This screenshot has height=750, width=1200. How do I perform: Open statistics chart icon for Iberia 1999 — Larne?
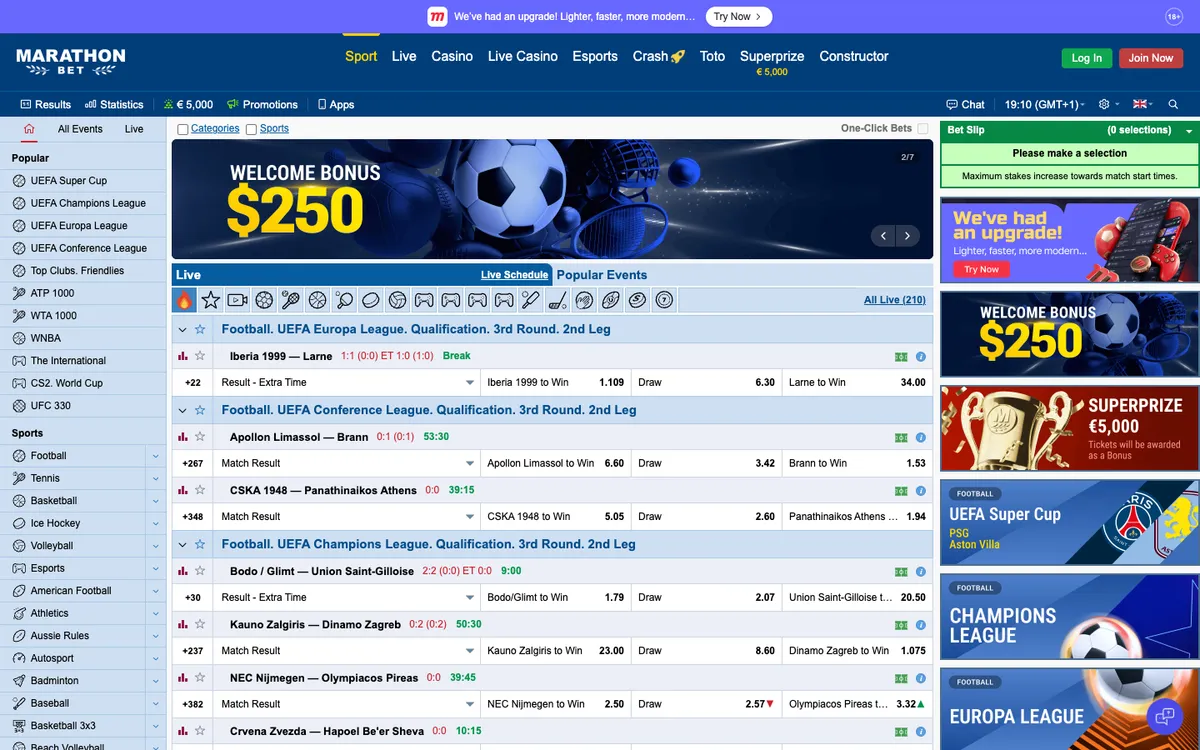point(183,356)
